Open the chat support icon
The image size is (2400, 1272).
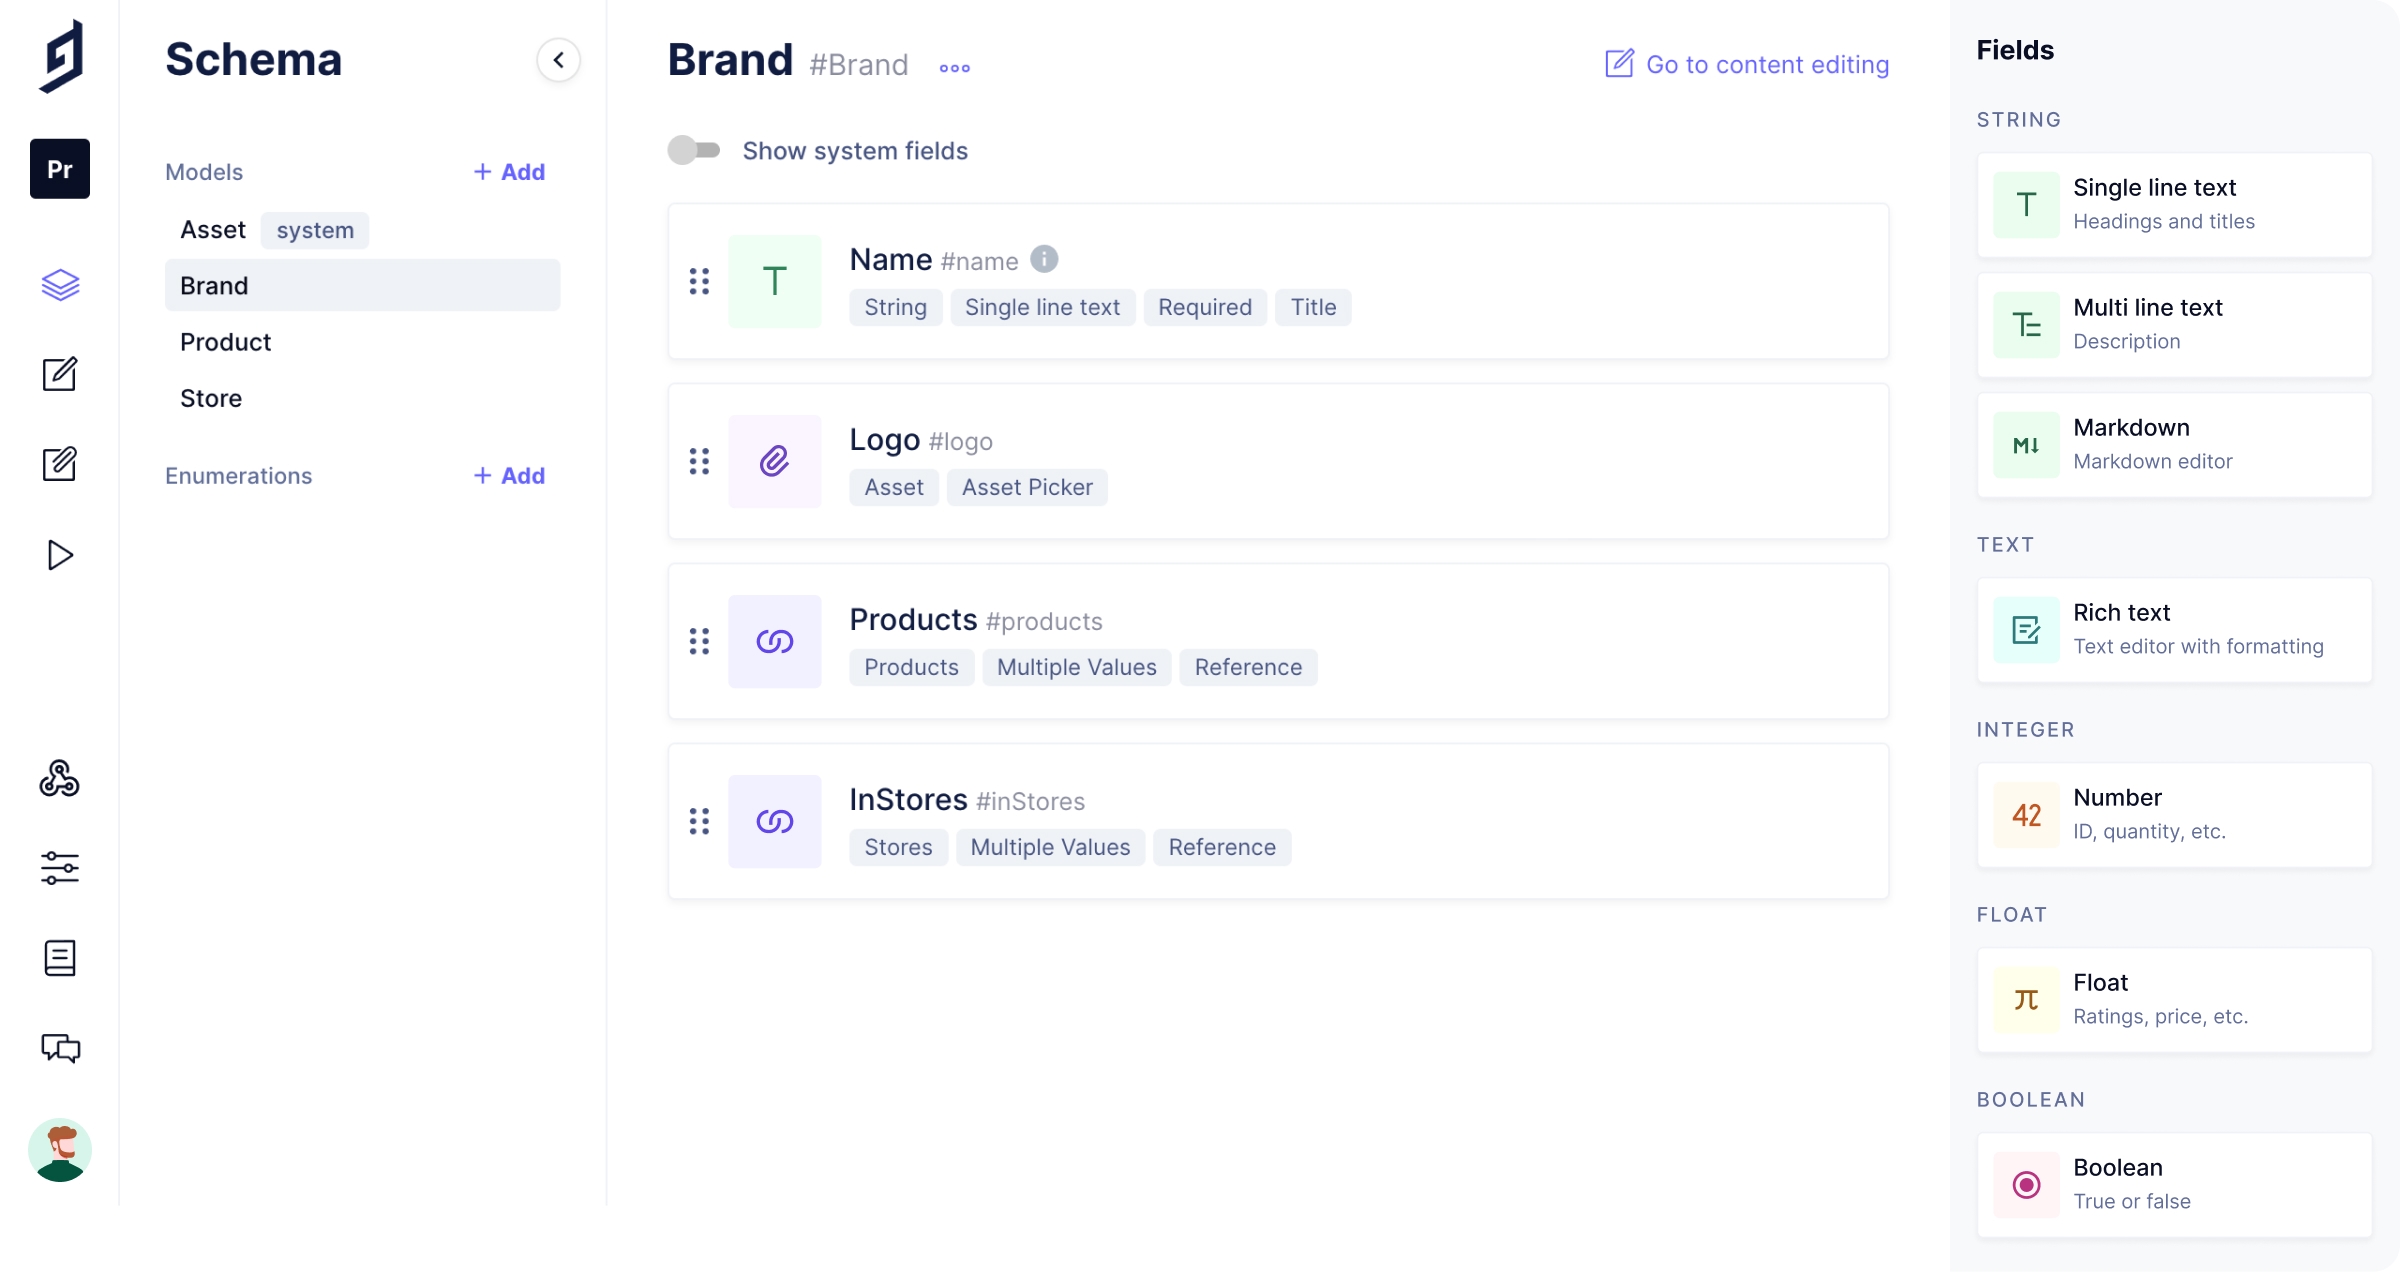point(60,1048)
